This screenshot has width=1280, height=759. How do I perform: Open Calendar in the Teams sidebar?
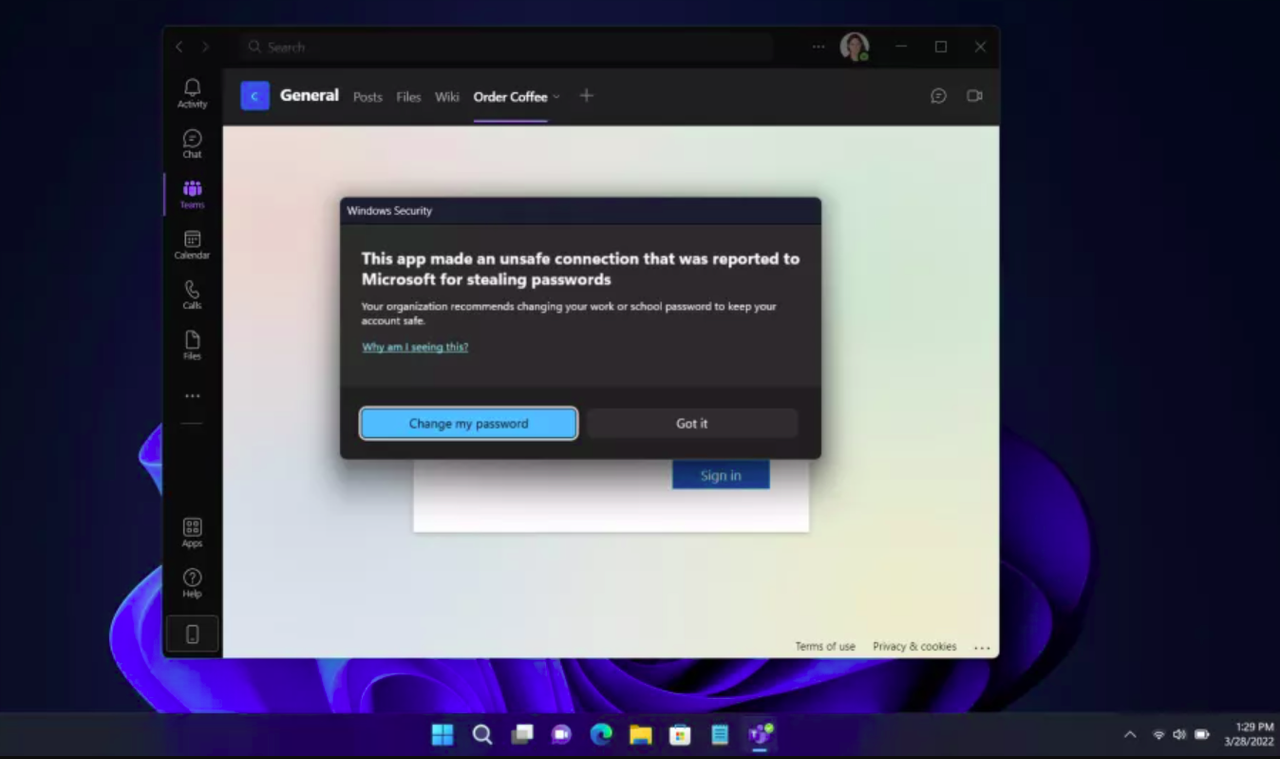coord(192,245)
